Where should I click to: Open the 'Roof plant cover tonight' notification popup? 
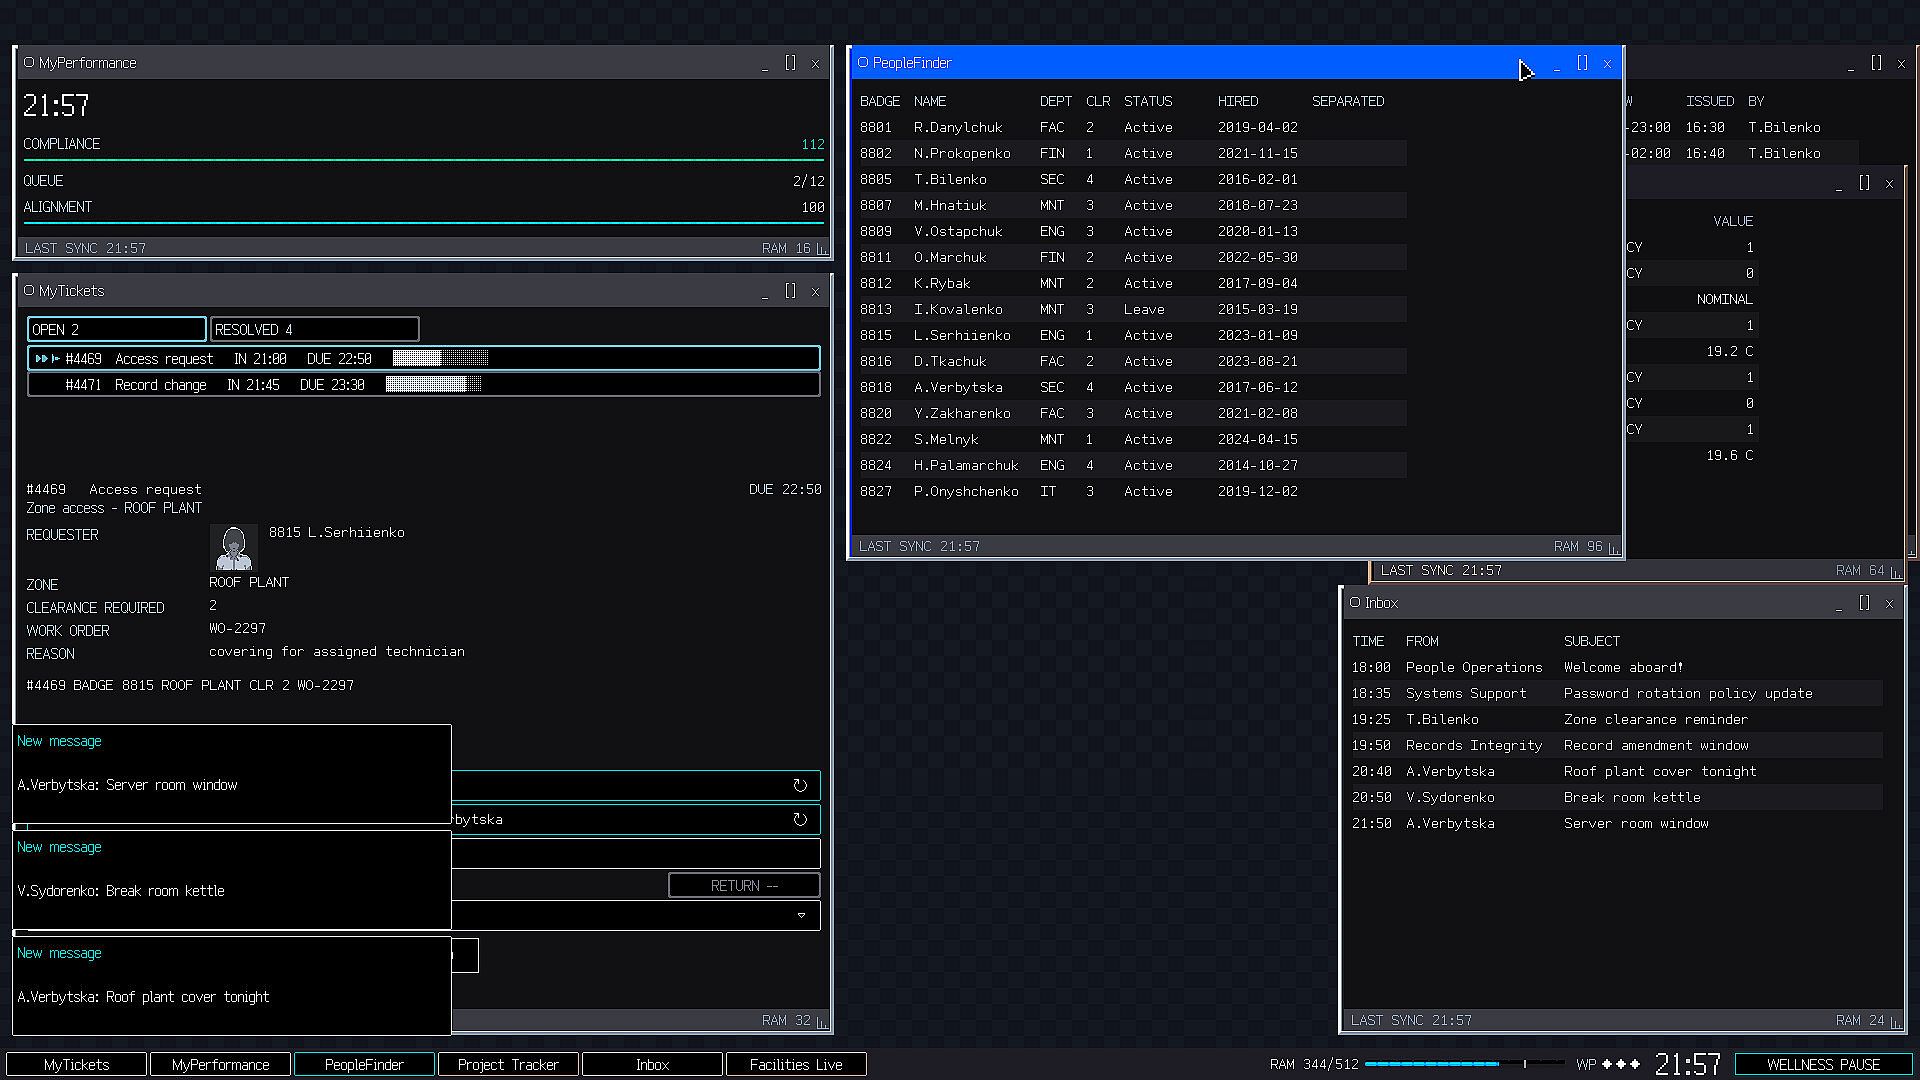coord(232,985)
